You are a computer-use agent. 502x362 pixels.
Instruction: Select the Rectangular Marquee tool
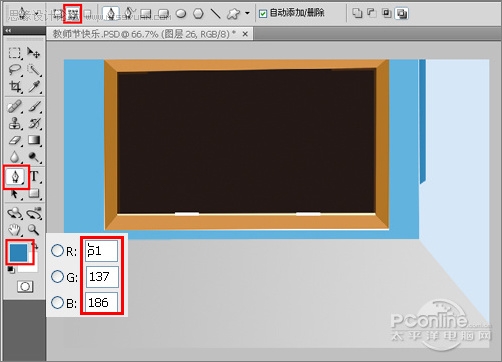tap(14, 52)
